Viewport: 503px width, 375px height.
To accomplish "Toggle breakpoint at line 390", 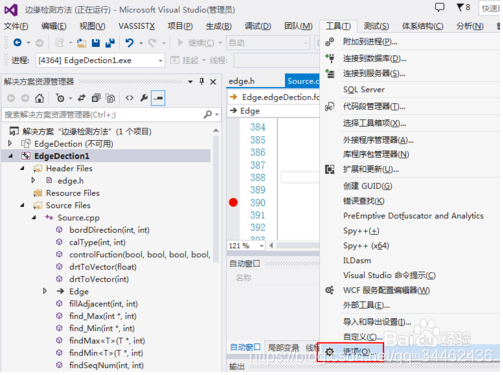I will click(233, 202).
